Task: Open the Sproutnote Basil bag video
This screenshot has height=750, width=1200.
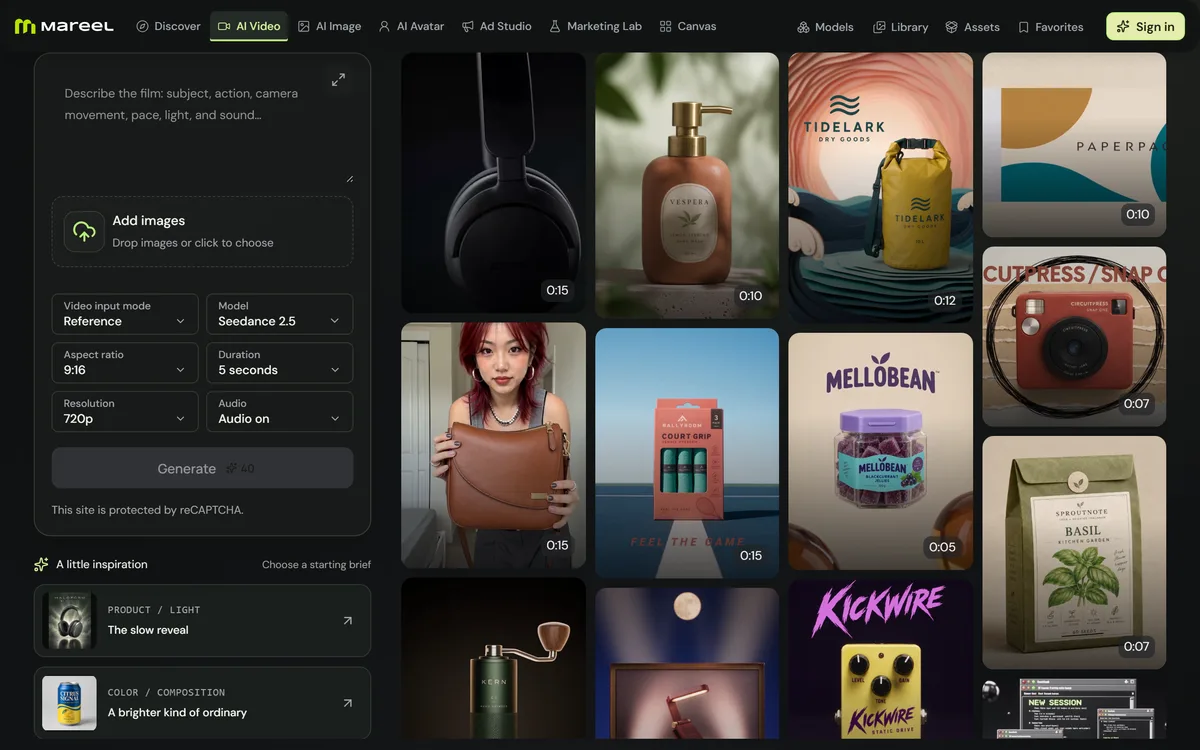Action: [1074, 553]
